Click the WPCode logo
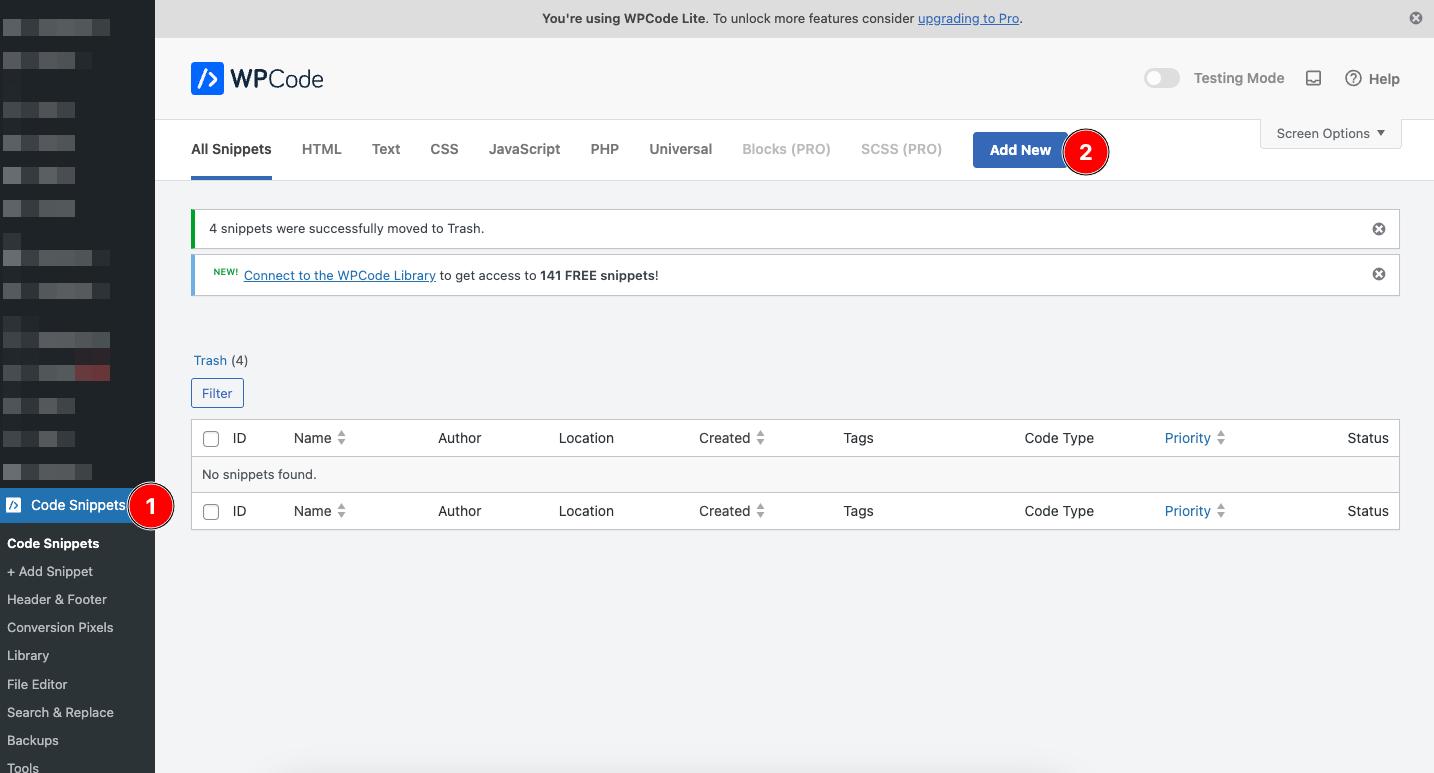The image size is (1434, 773). 257,79
